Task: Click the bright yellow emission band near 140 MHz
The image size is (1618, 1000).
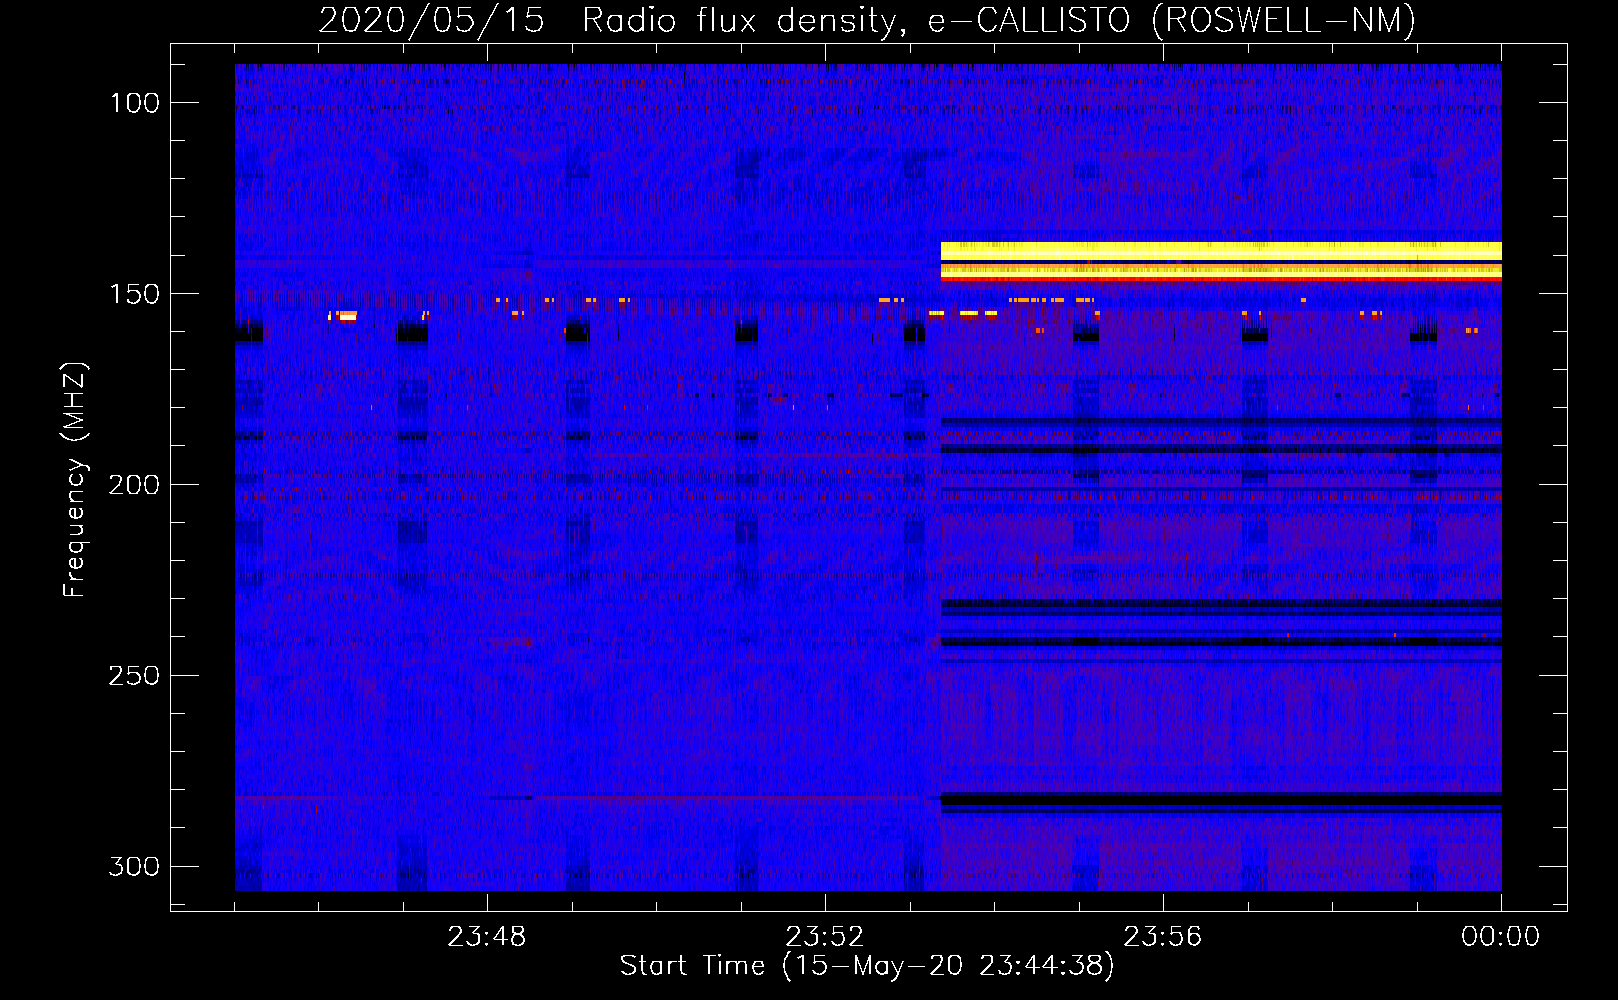Action: click(1221, 251)
